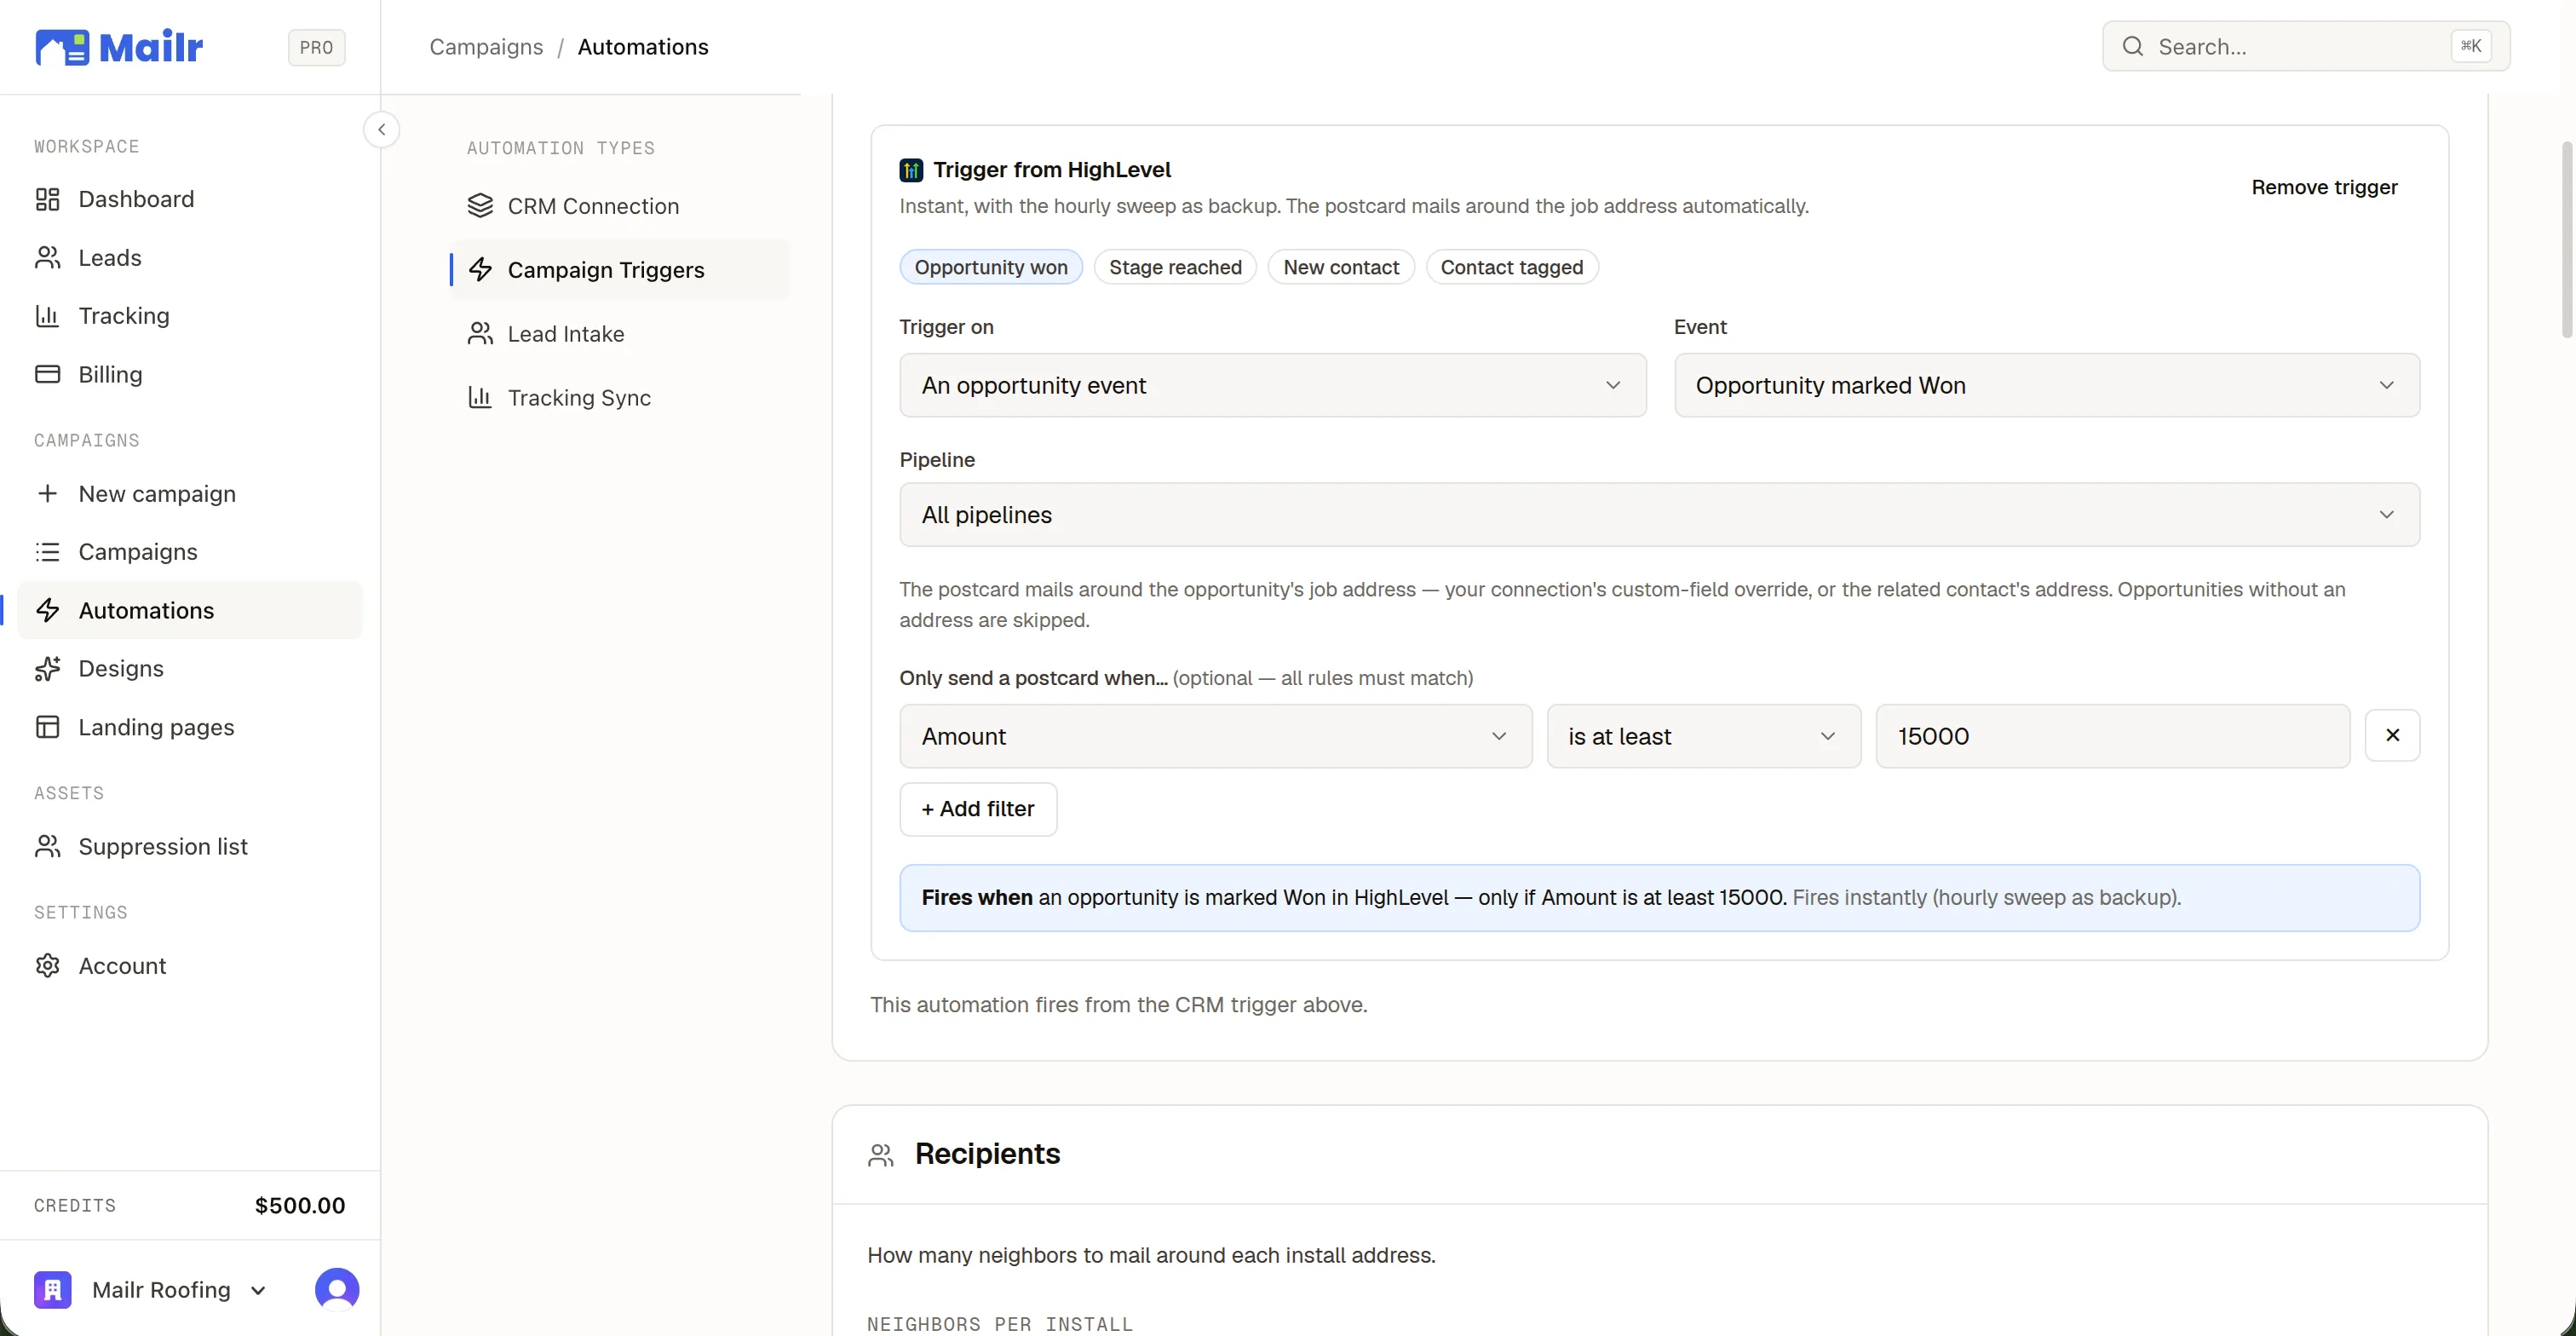Image resolution: width=2576 pixels, height=1336 pixels.
Task: Start a New campaign from the sidebar
Action: 190,494
